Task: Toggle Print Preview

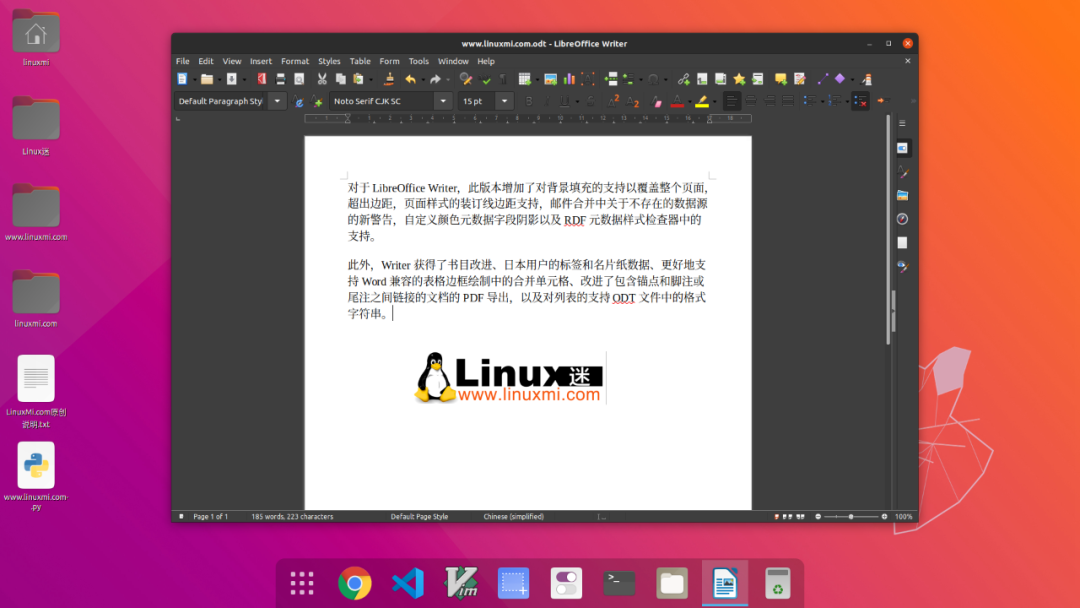Action: pos(299,79)
